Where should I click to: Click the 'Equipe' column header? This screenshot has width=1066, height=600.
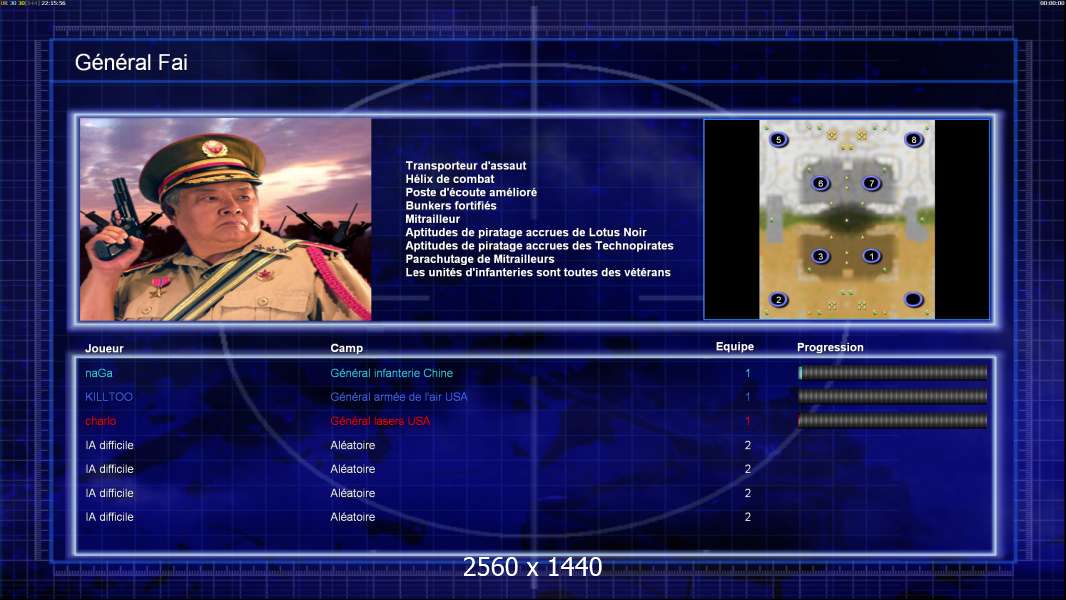tap(735, 347)
